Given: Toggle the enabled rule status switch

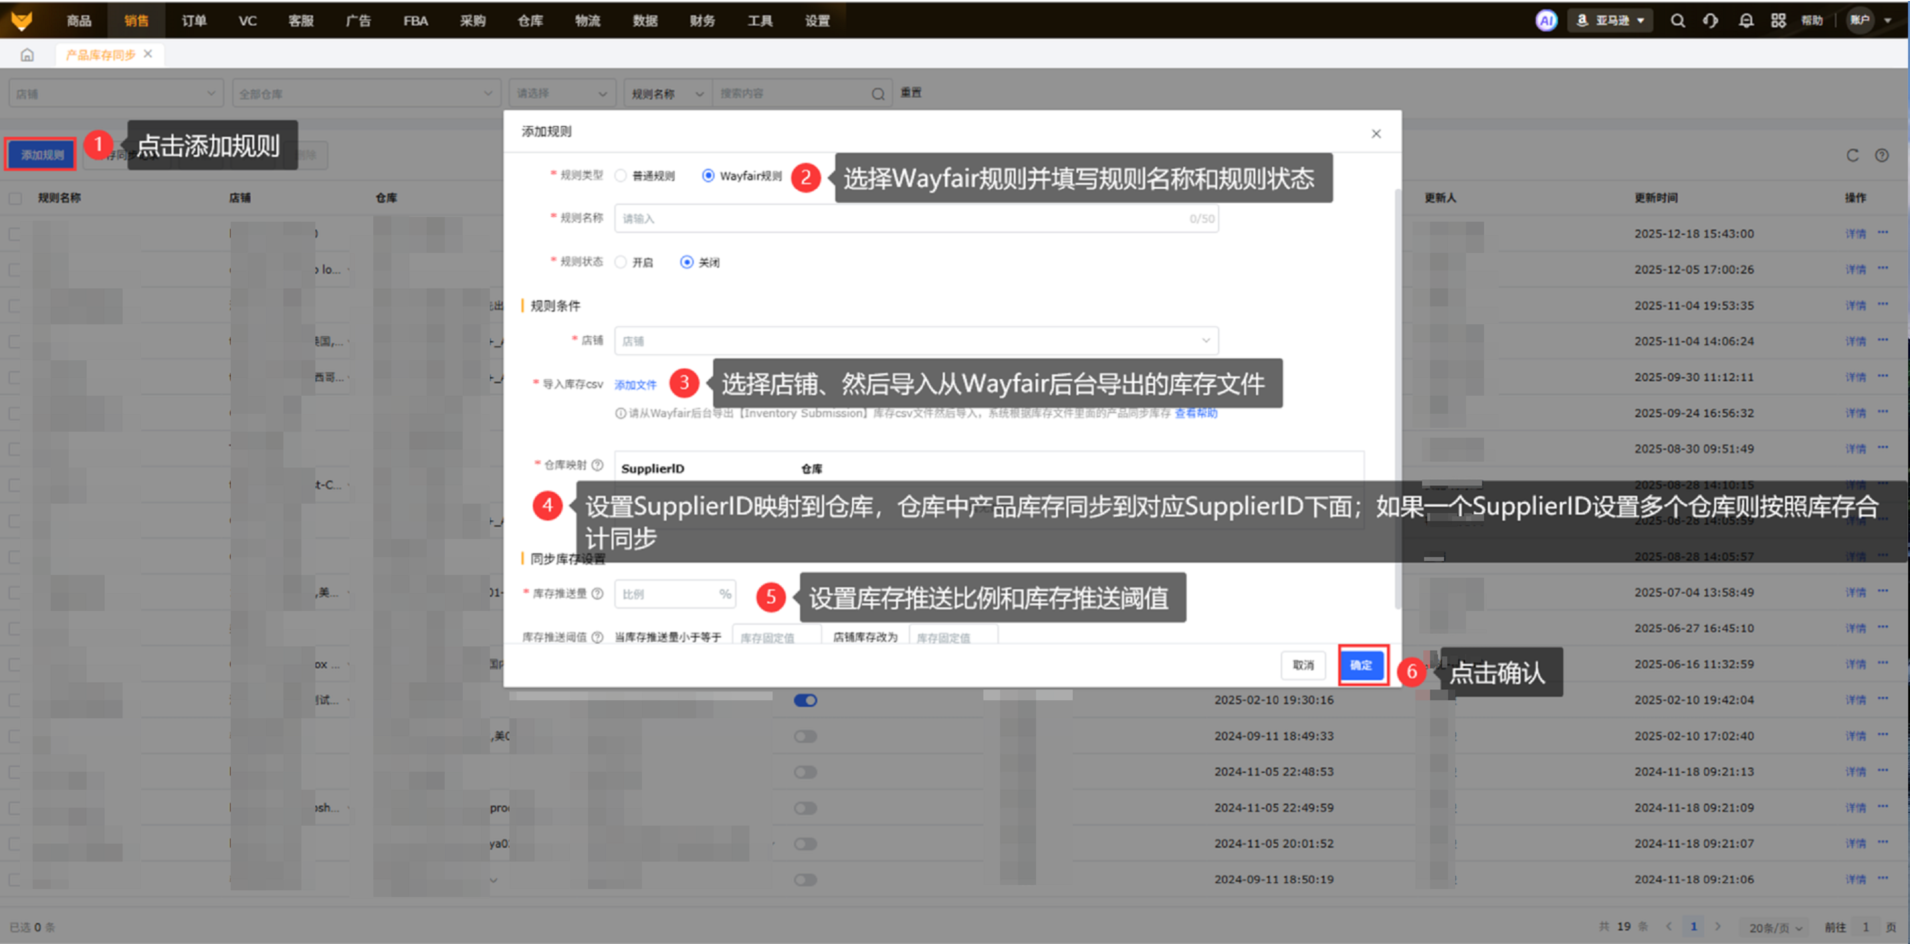Looking at the screenshot, I should pos(805,700).
